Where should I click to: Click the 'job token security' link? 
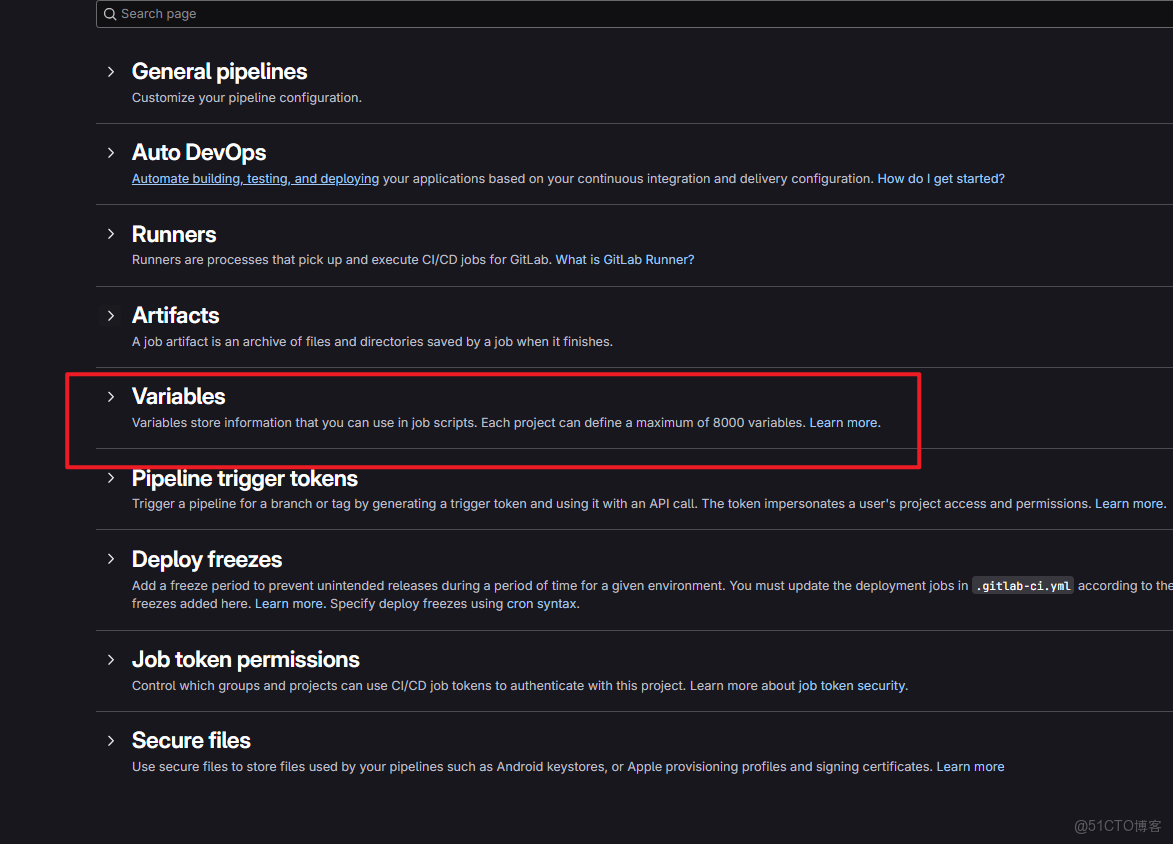(x=849, y=685)
